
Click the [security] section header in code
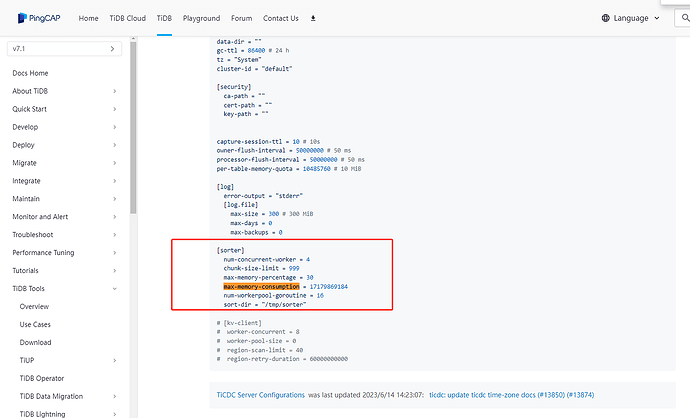(x=234, y=87)
